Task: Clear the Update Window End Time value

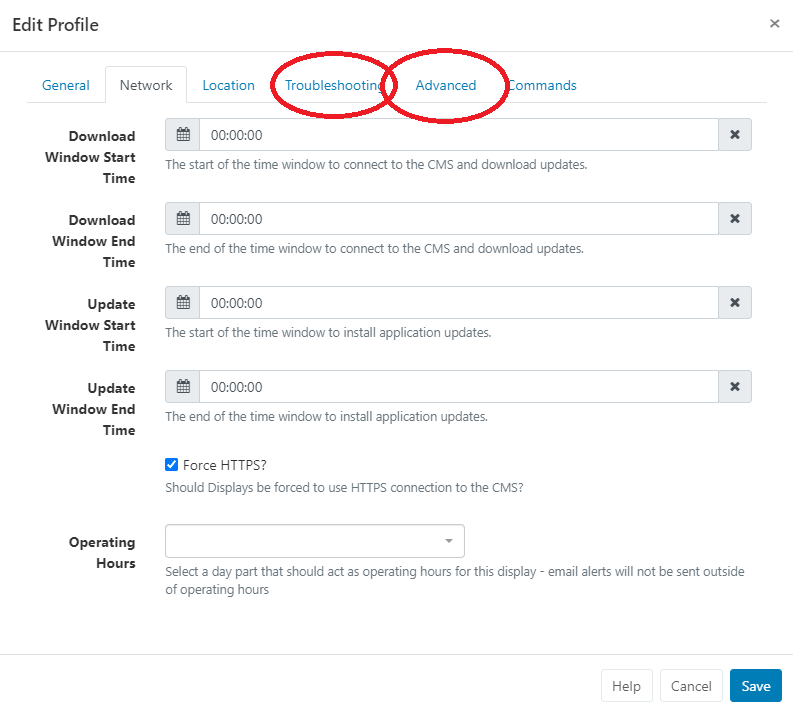Action: [735, 387]
